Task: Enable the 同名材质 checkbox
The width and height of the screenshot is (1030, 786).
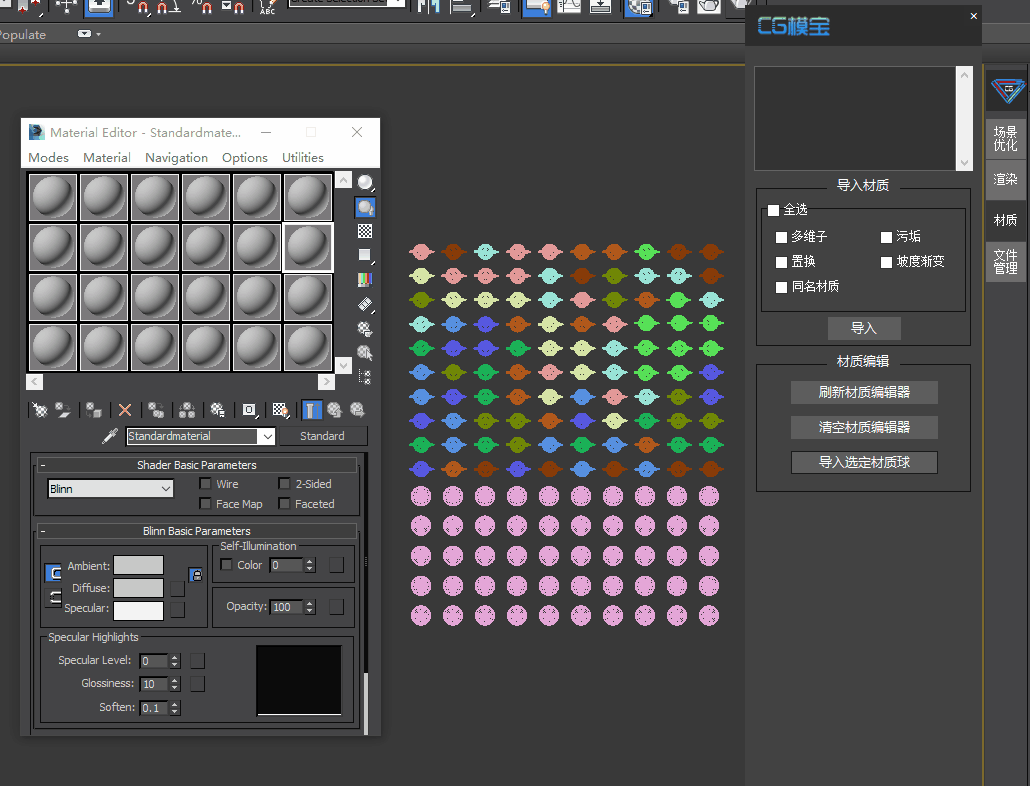Action: click(782, 287)
